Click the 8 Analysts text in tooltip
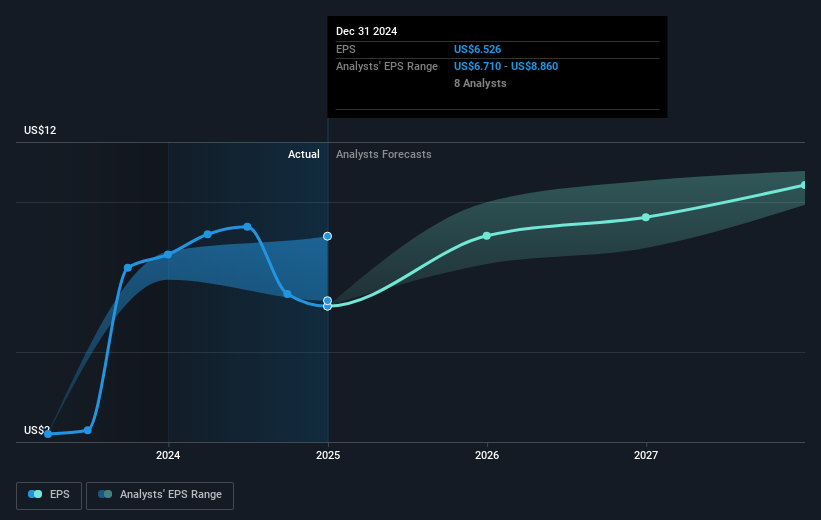 [x=480, y=83]
